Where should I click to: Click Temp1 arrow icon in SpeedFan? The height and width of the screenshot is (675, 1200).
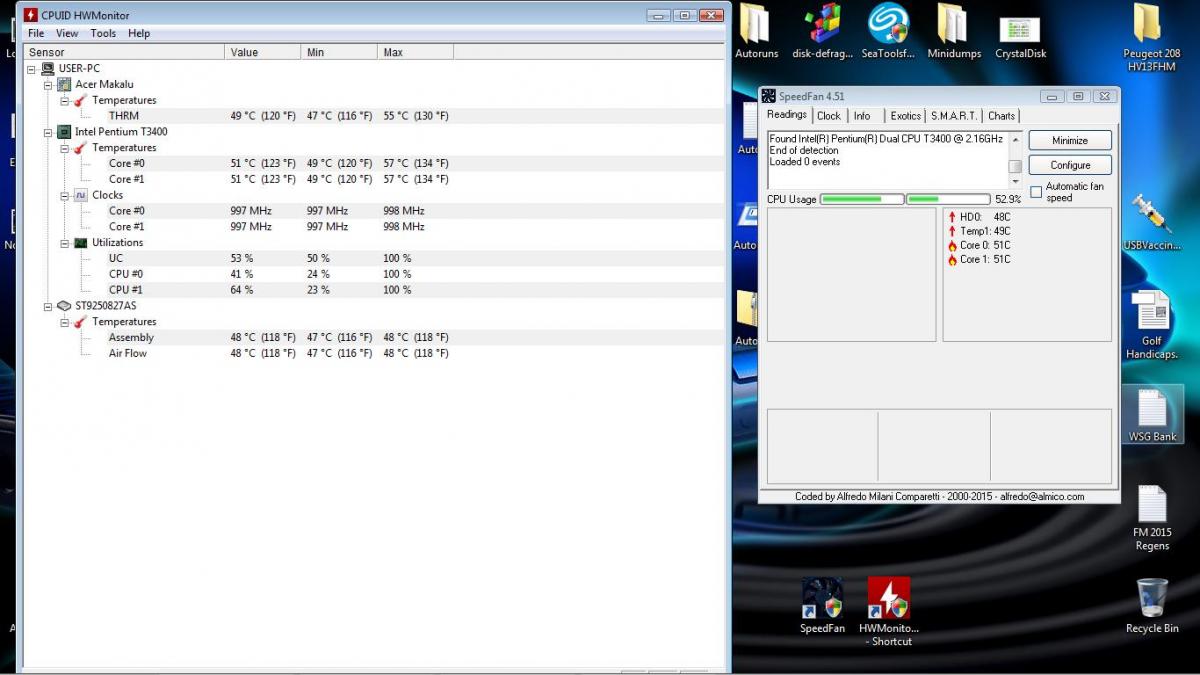coord(952,231)
